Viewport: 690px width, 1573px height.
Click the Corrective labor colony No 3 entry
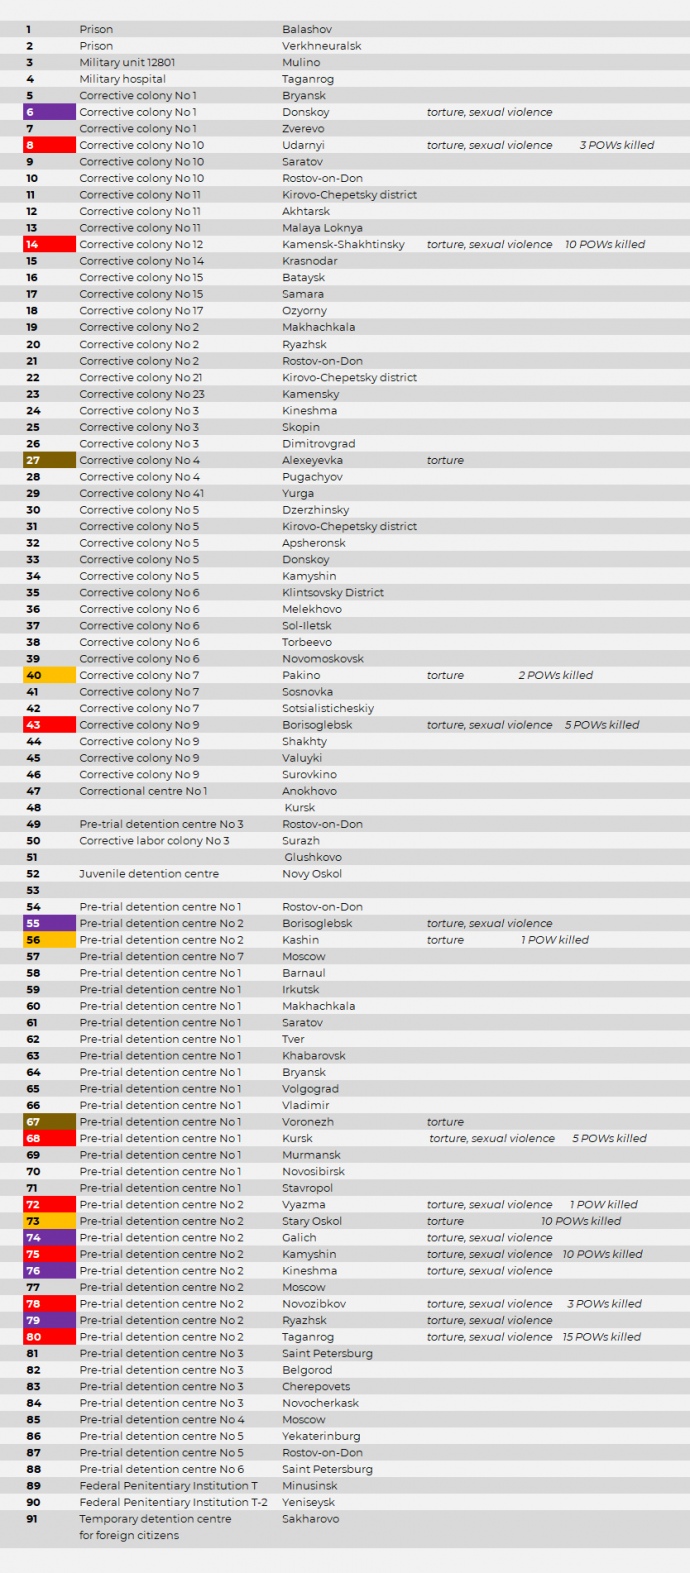point(154,841)
